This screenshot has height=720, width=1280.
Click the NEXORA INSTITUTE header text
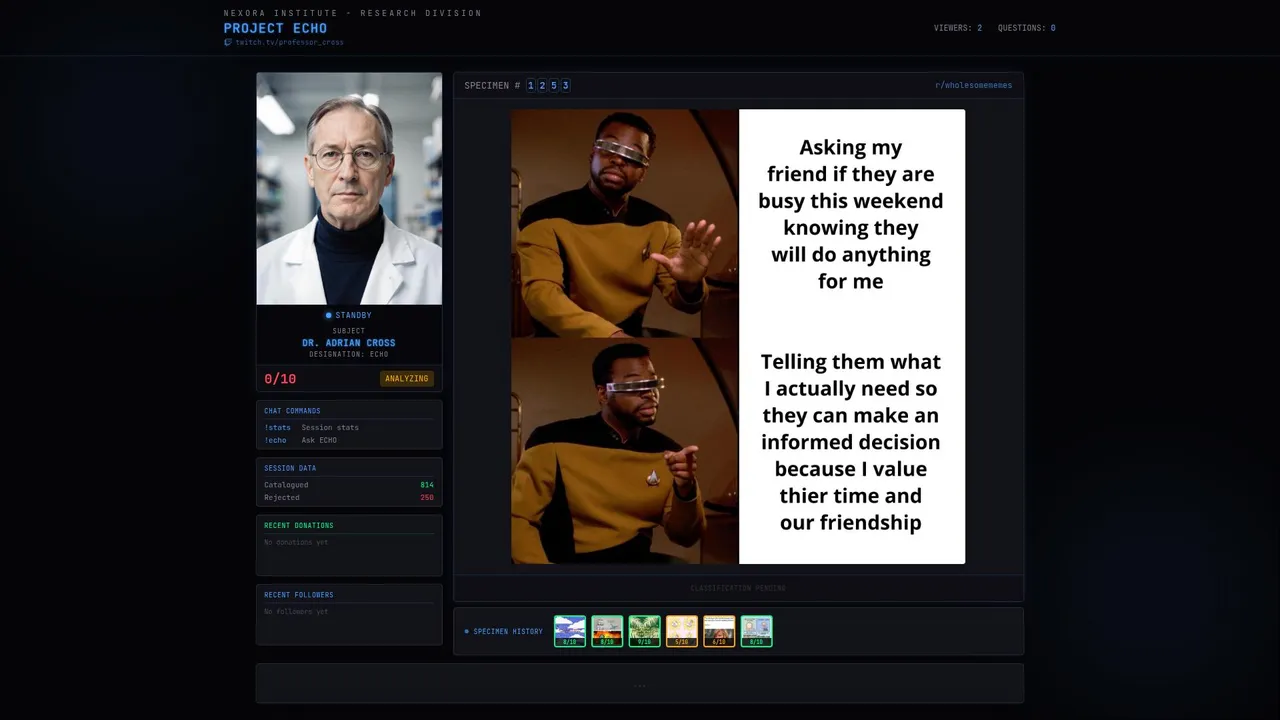tap(353, 13)
